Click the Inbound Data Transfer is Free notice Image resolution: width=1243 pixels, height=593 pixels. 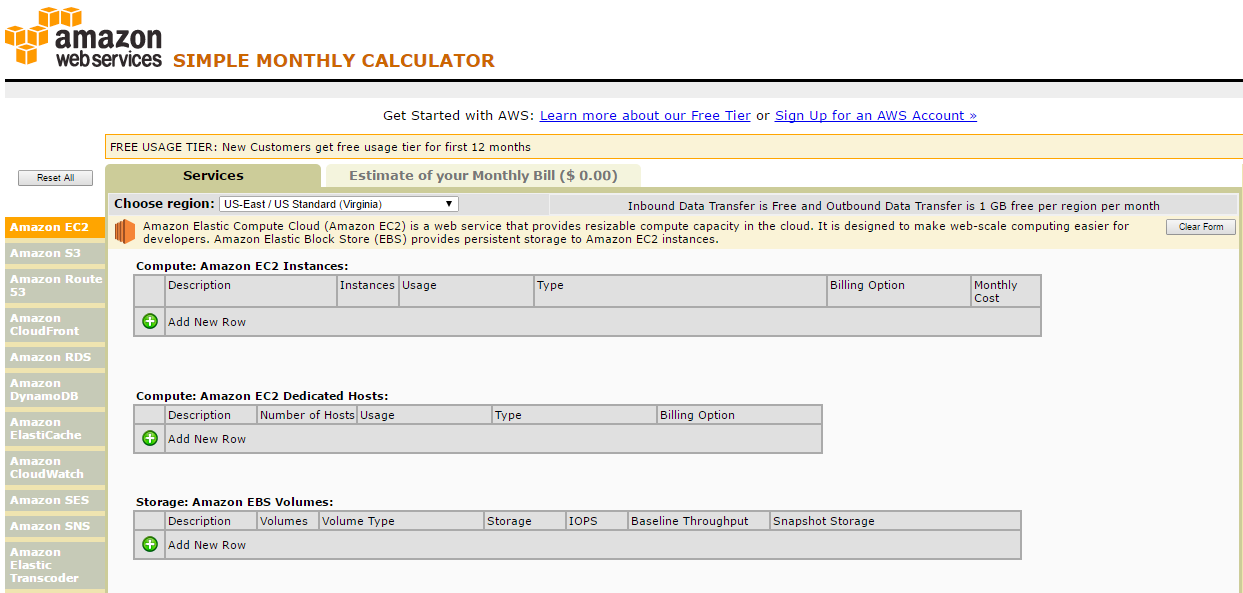click(894, 206)
